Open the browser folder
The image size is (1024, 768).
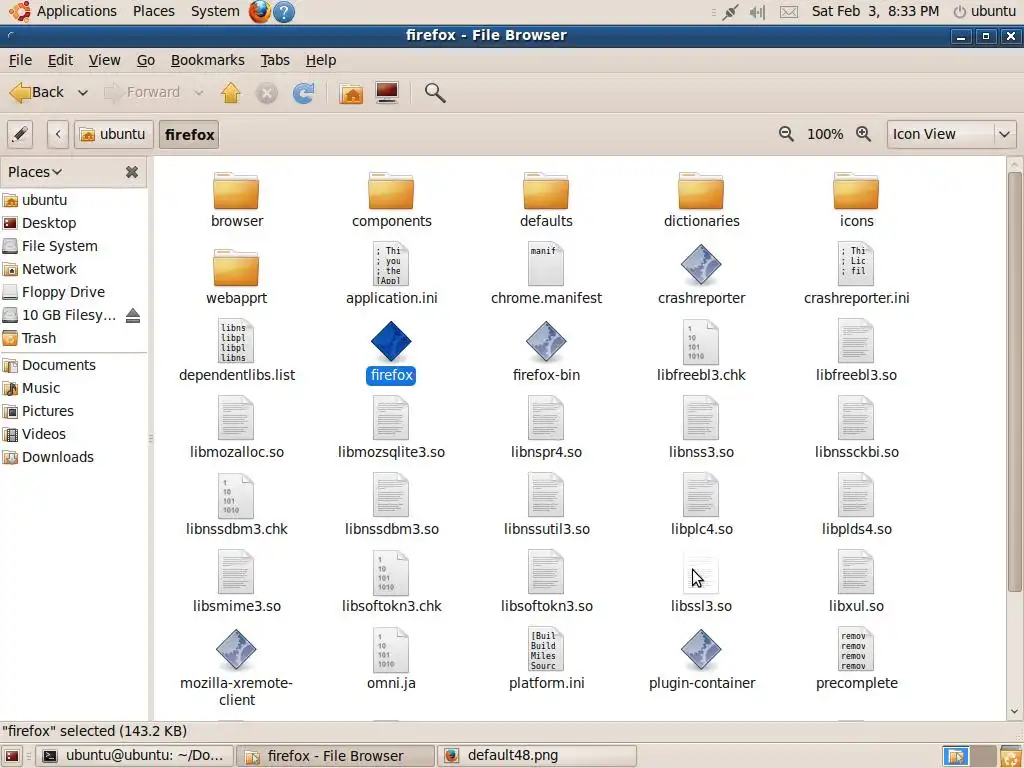tap(236, 200)
